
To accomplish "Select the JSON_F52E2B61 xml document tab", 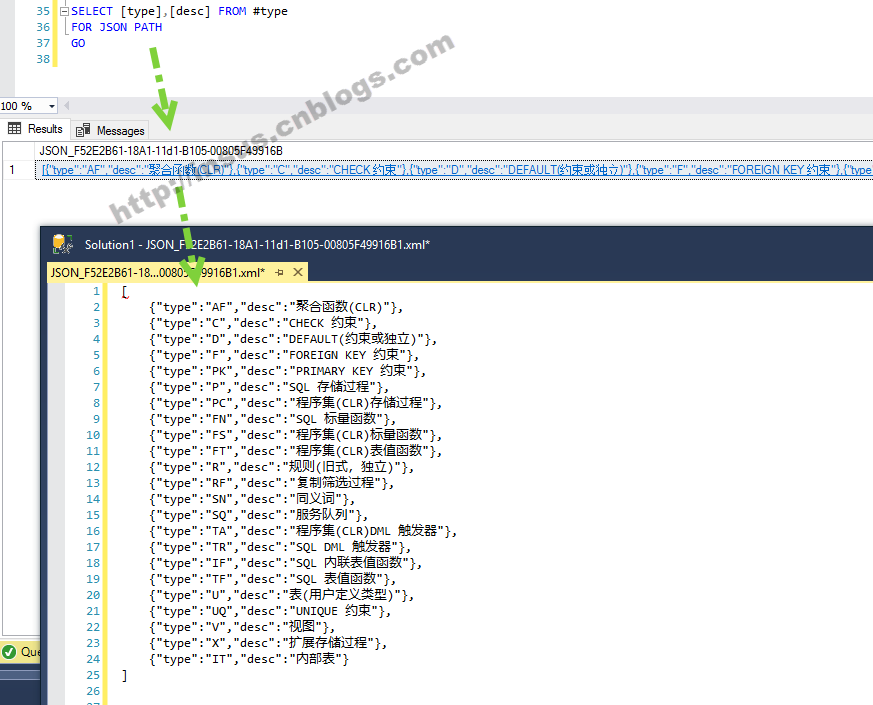I will pyautogui.click(x=158, y=272).
